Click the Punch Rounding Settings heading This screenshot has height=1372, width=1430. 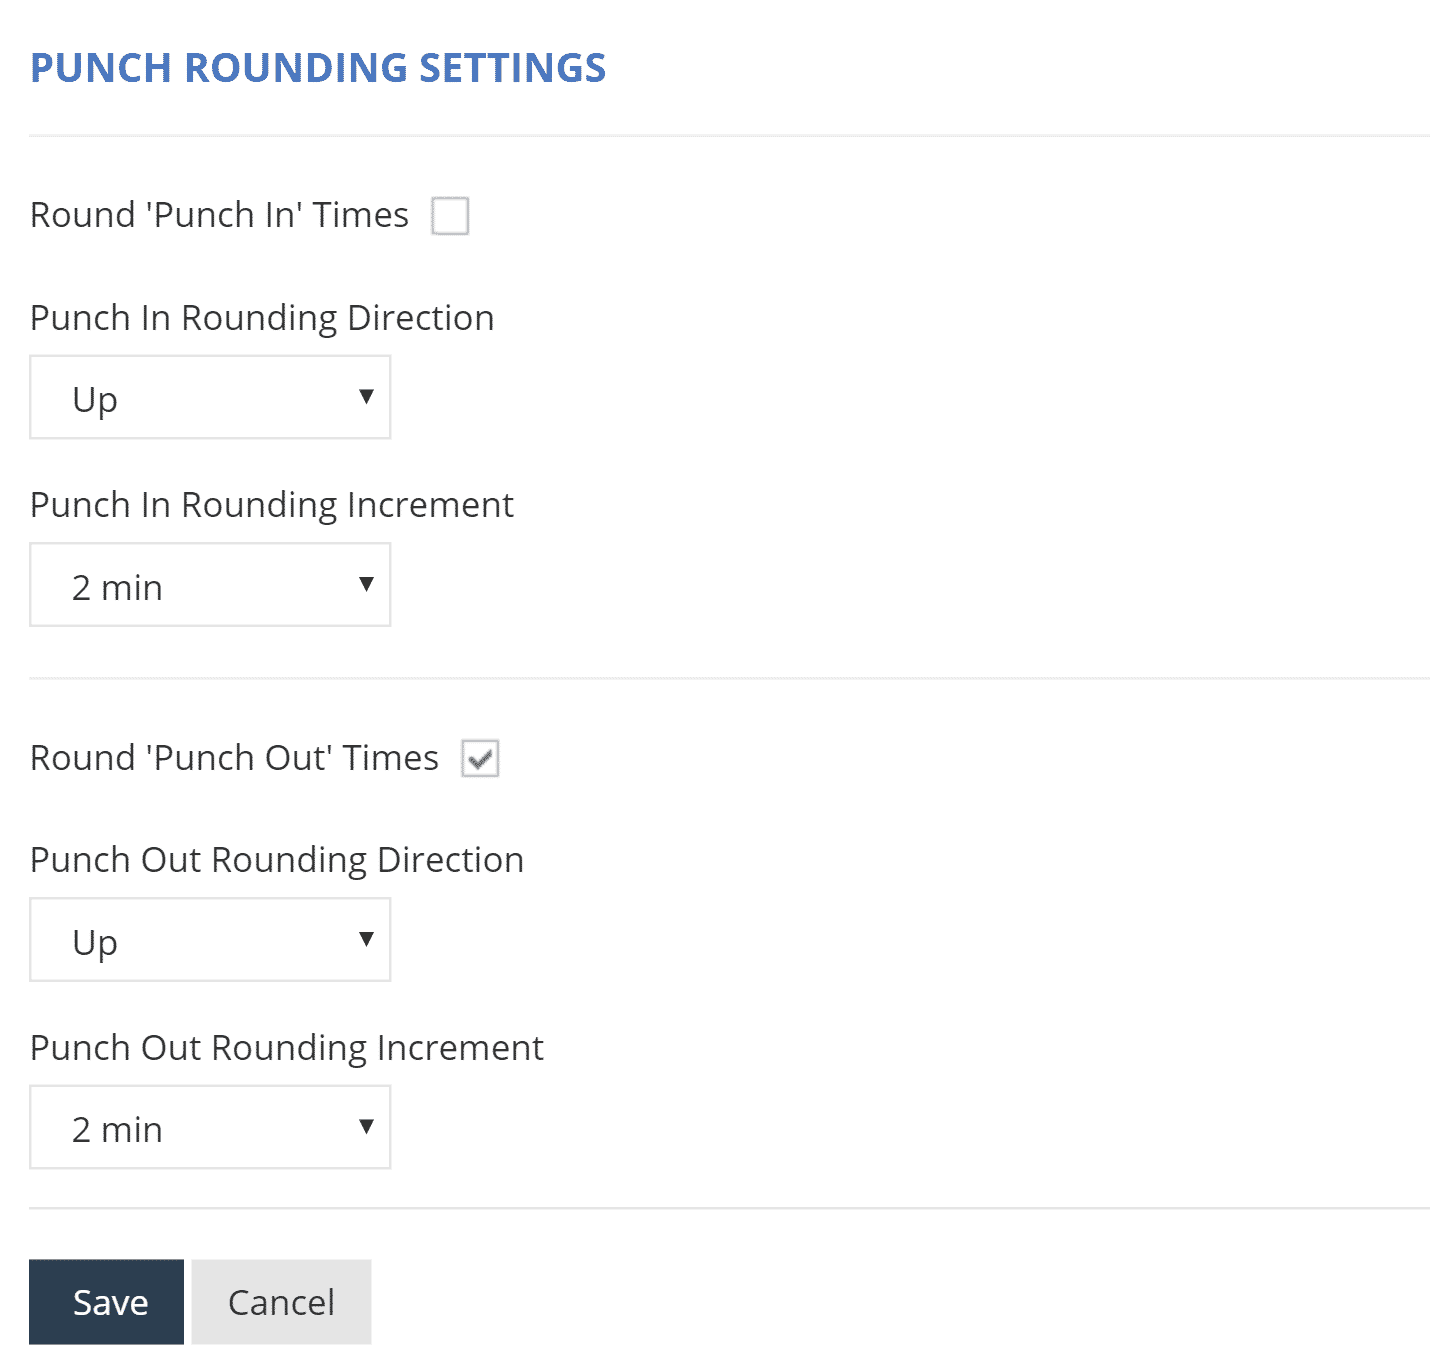(318, 68)
